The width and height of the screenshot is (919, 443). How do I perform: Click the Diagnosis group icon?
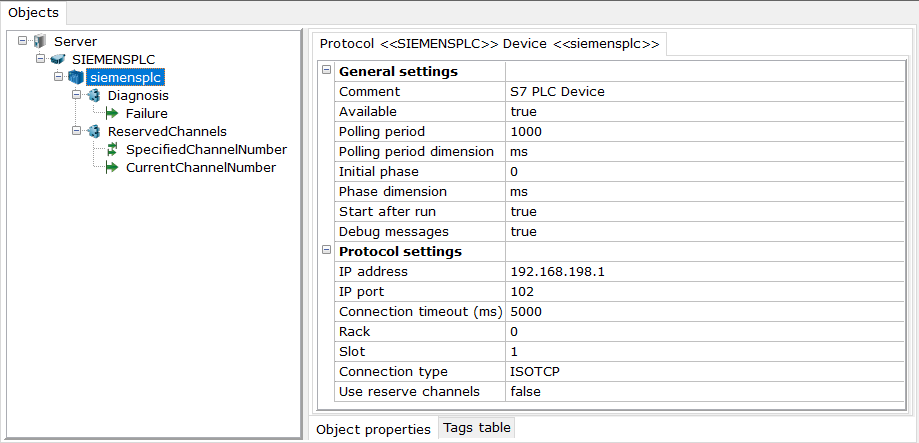pos(94,95)
